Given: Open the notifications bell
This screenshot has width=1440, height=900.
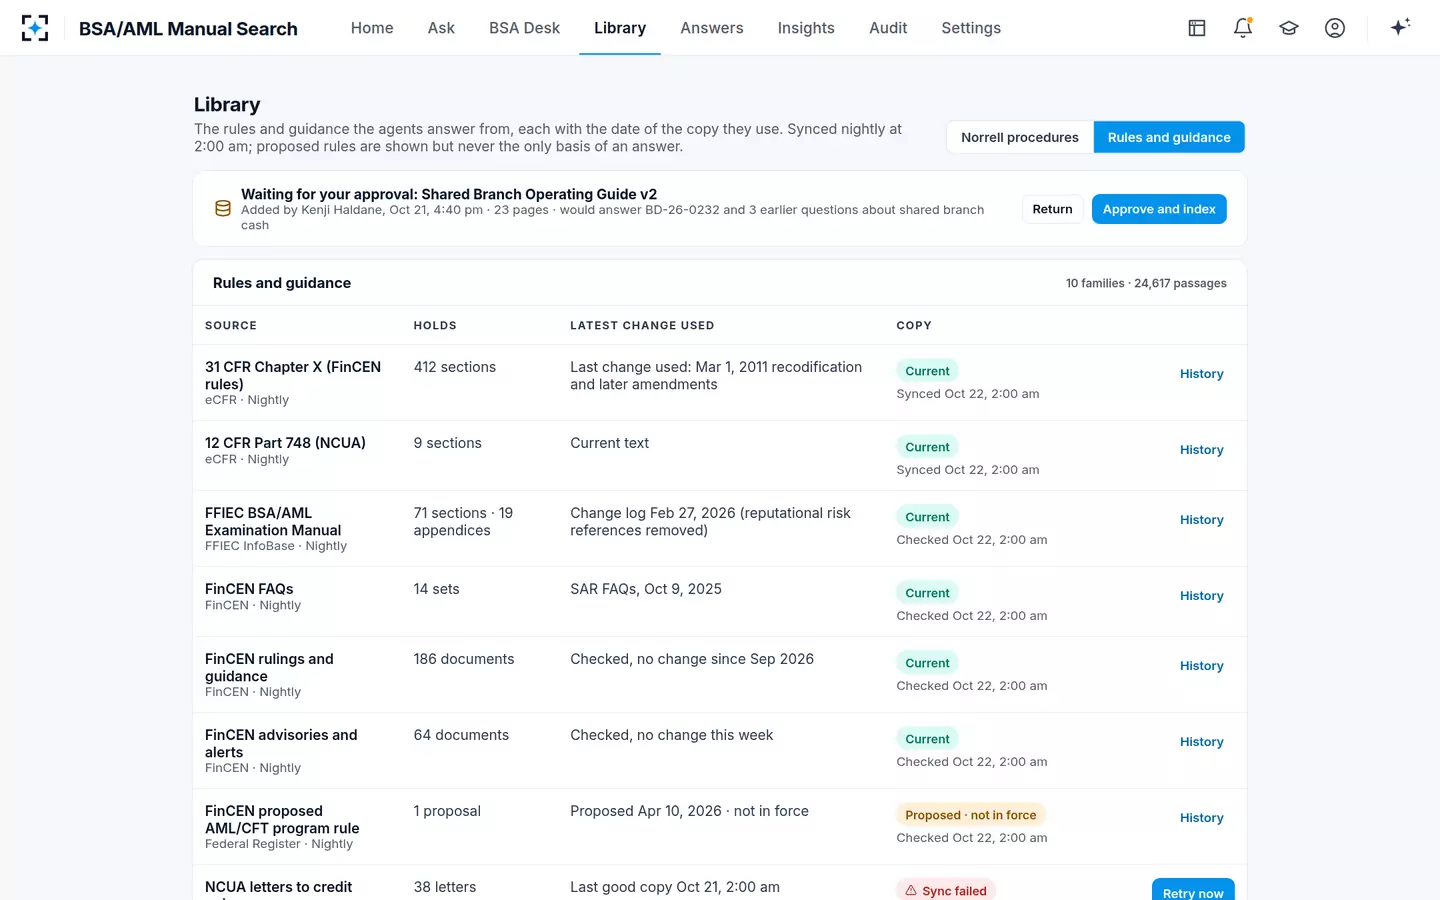Looking at the screenshot, I should [x=1243, y=28].
